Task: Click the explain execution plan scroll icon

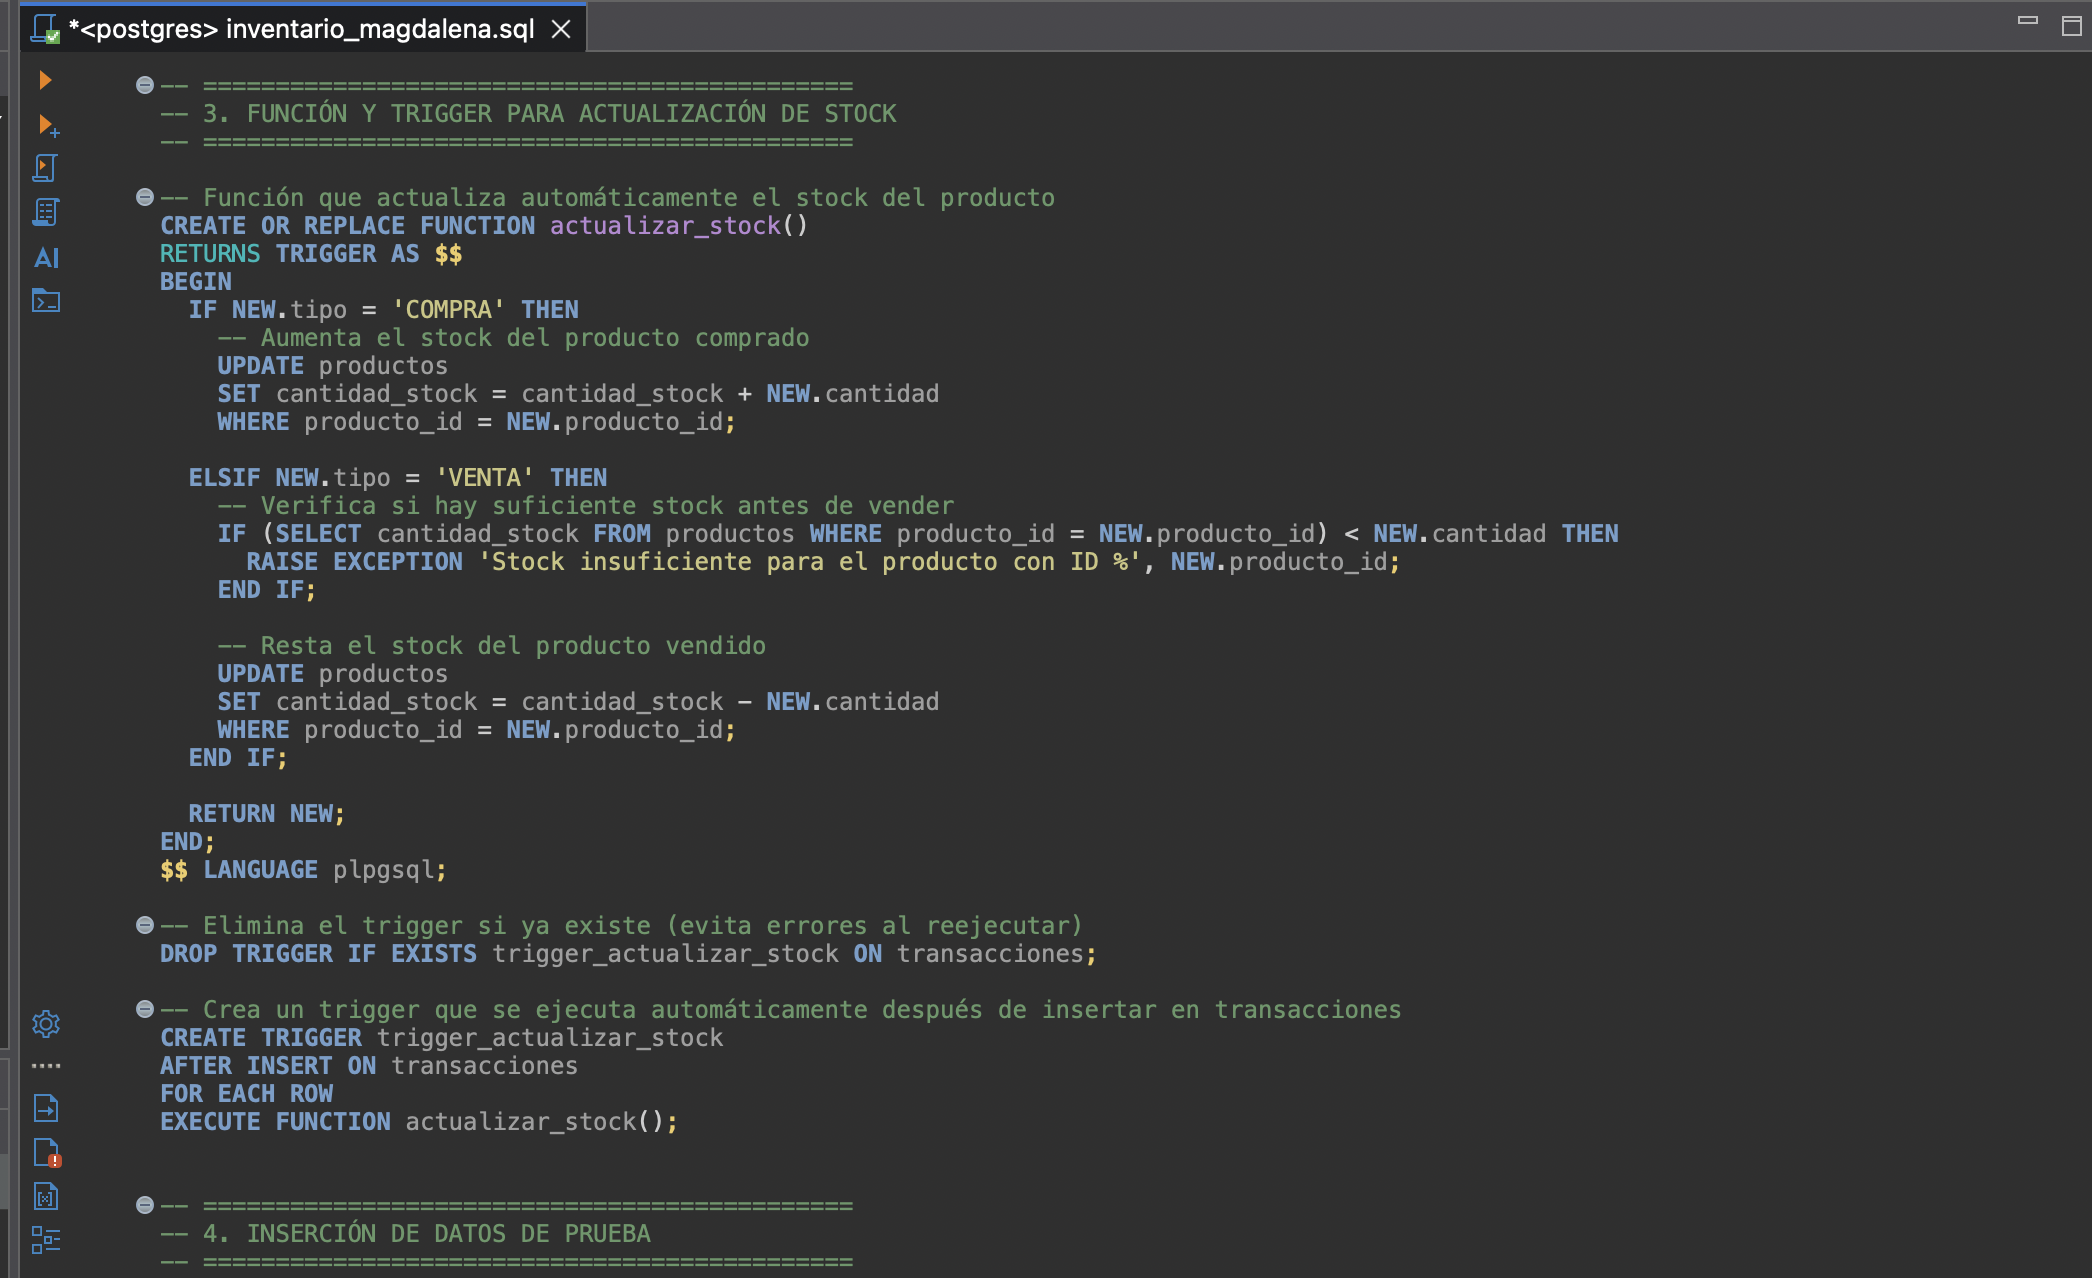Action: click(45, 212)
